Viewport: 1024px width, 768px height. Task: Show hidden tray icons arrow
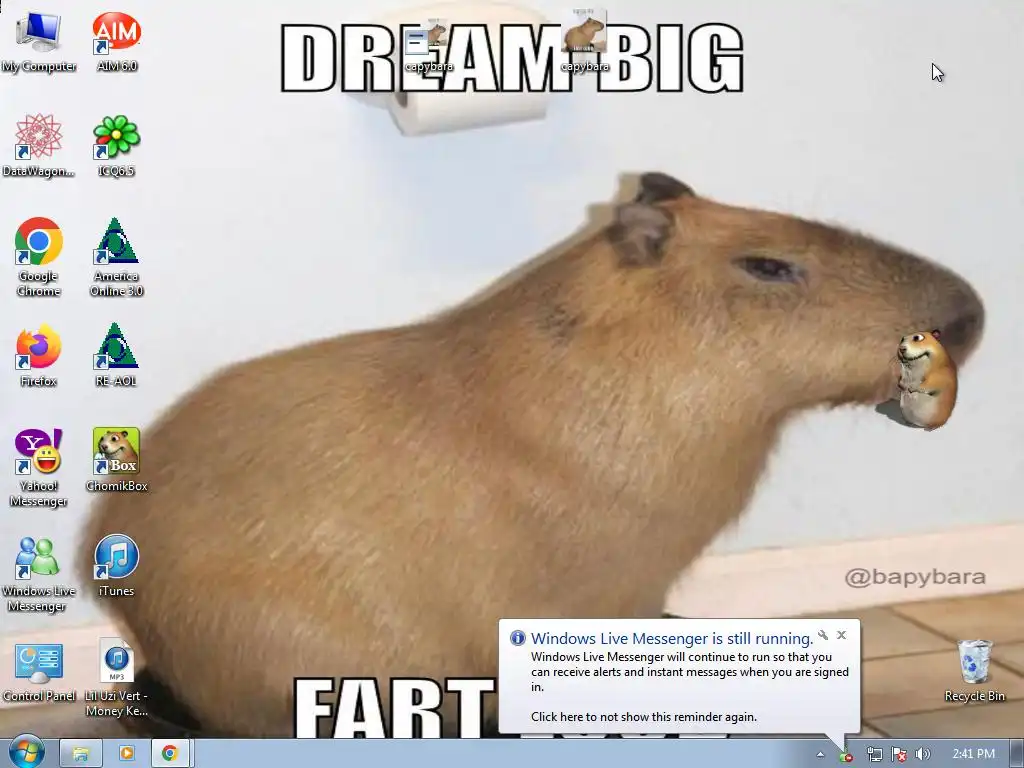[x=821, y=754]
